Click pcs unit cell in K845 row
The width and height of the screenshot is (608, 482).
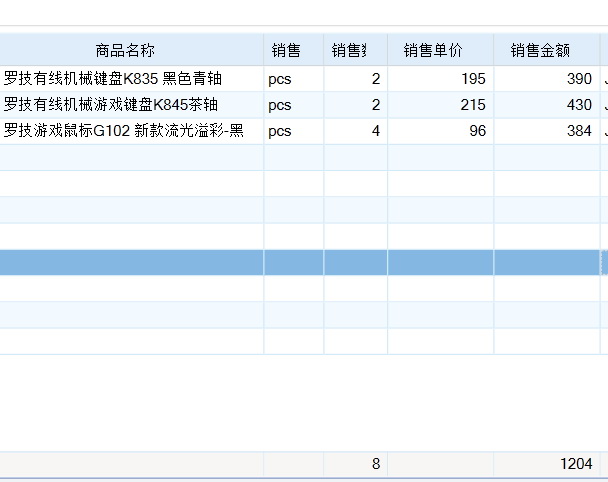point(294,105)
